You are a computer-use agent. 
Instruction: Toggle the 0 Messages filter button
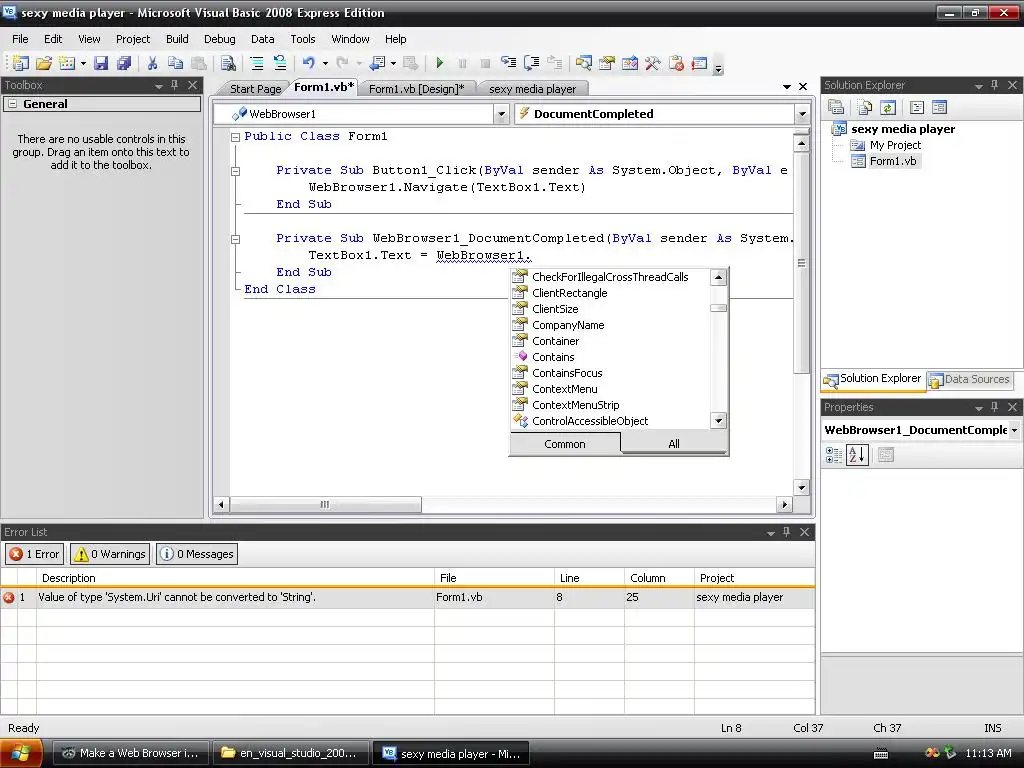(x=197, y=554)
